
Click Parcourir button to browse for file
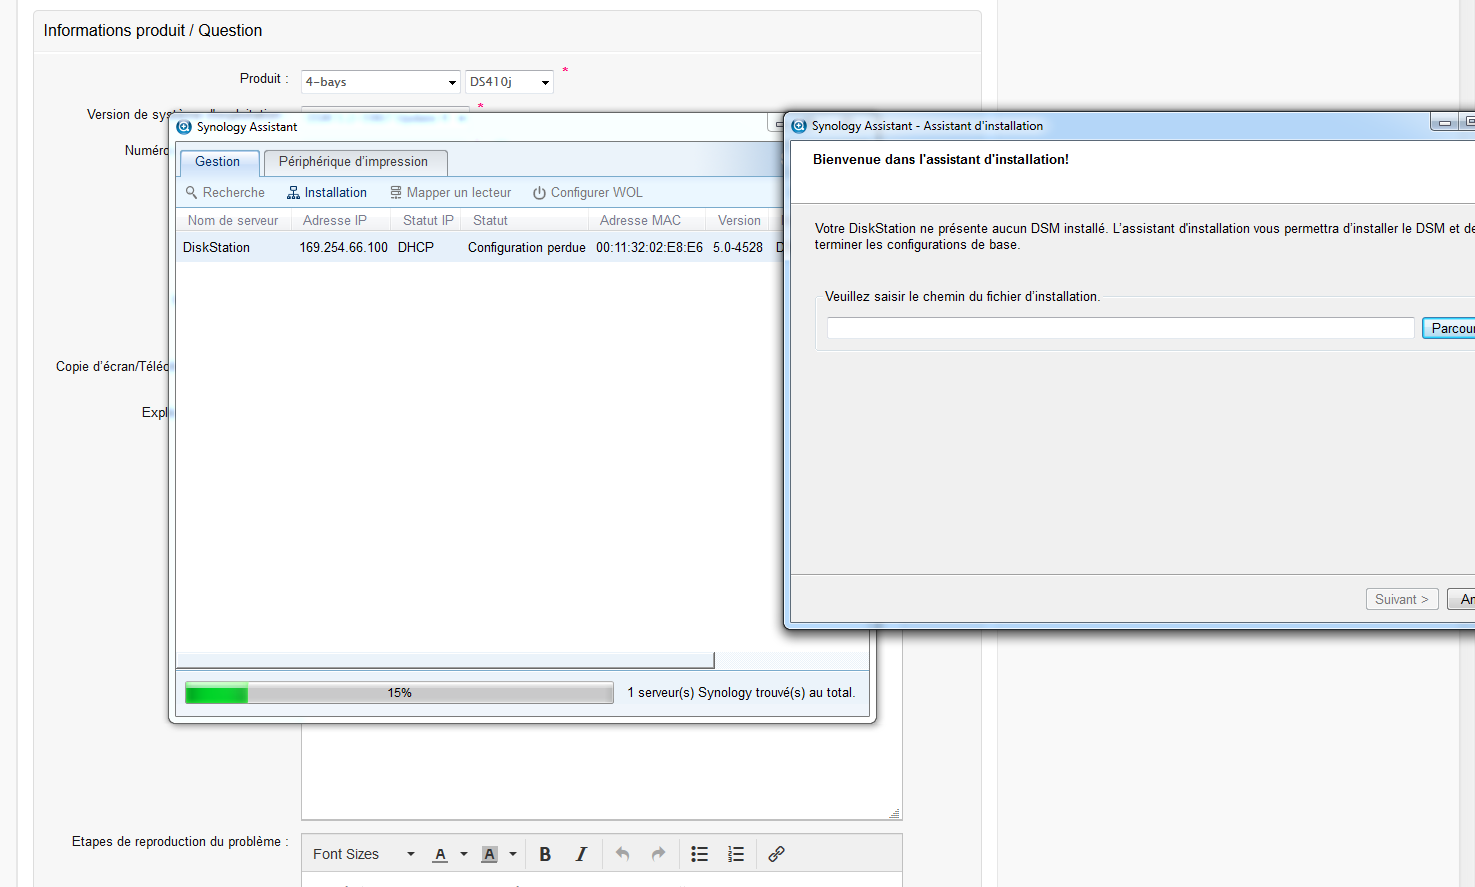[x=1449, y=328]
